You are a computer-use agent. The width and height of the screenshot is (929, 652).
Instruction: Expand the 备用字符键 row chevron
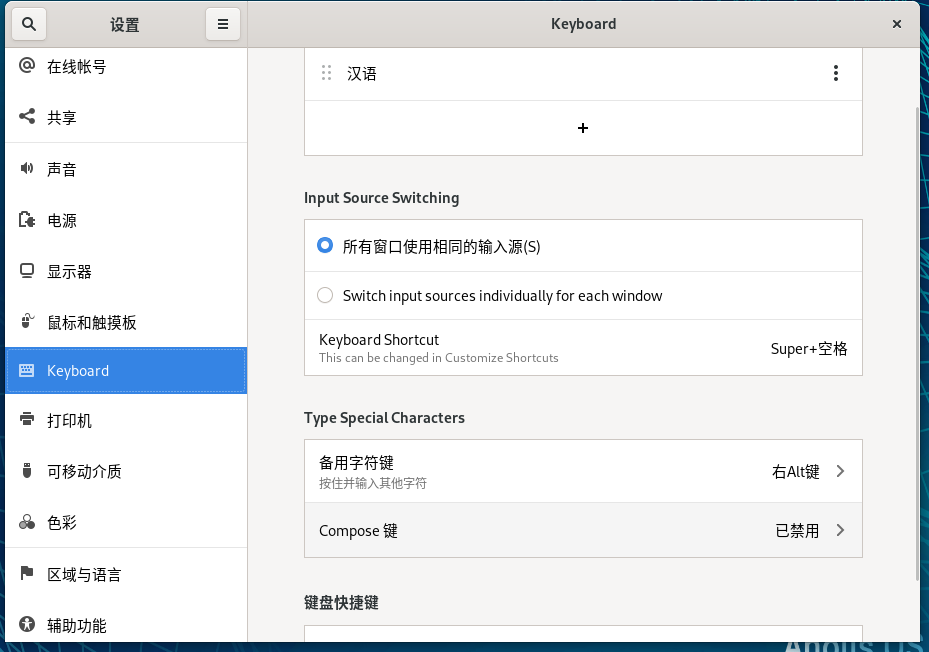tap(840, 471)
